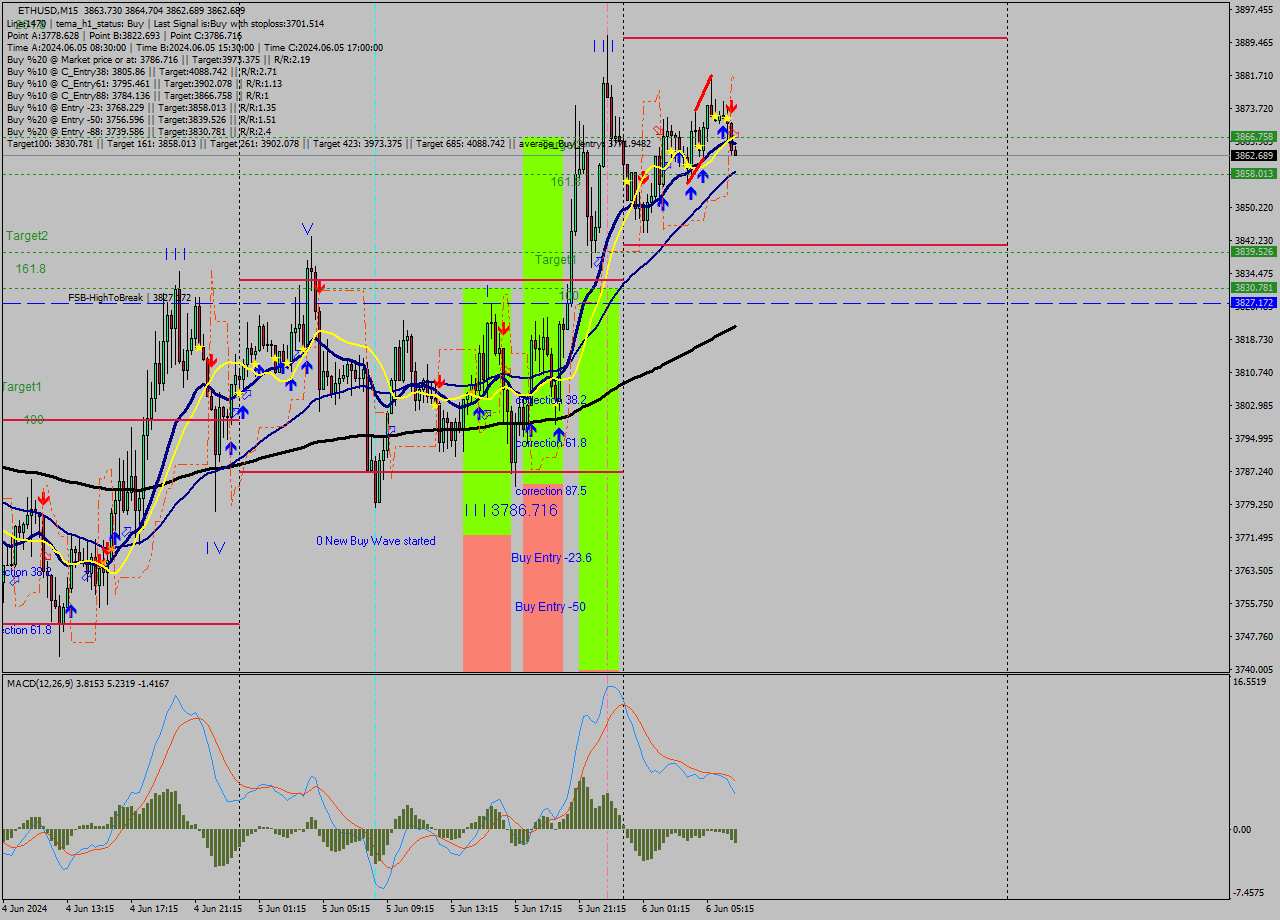Click the V wave marker above the price action

point(307,229)
